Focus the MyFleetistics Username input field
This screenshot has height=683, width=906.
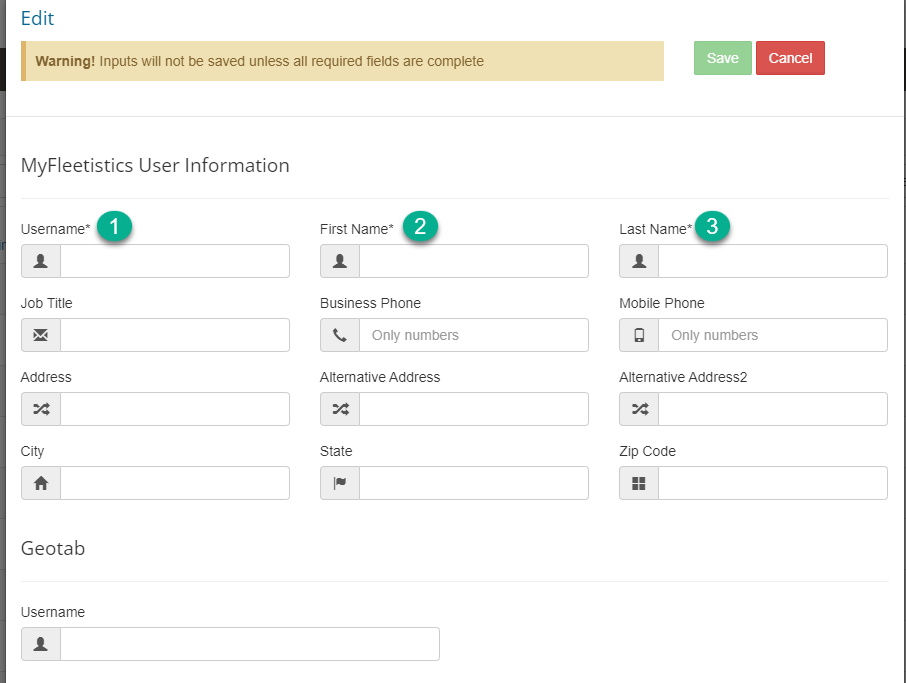[175, 261]
